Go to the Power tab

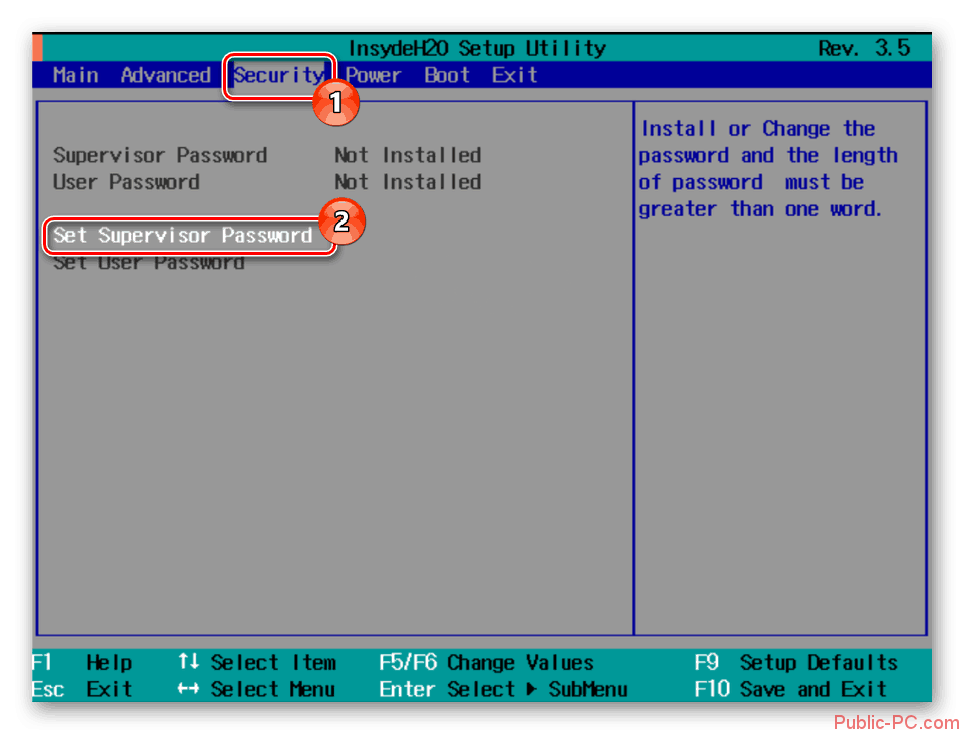pyautogui.click(x=373, y=75)
